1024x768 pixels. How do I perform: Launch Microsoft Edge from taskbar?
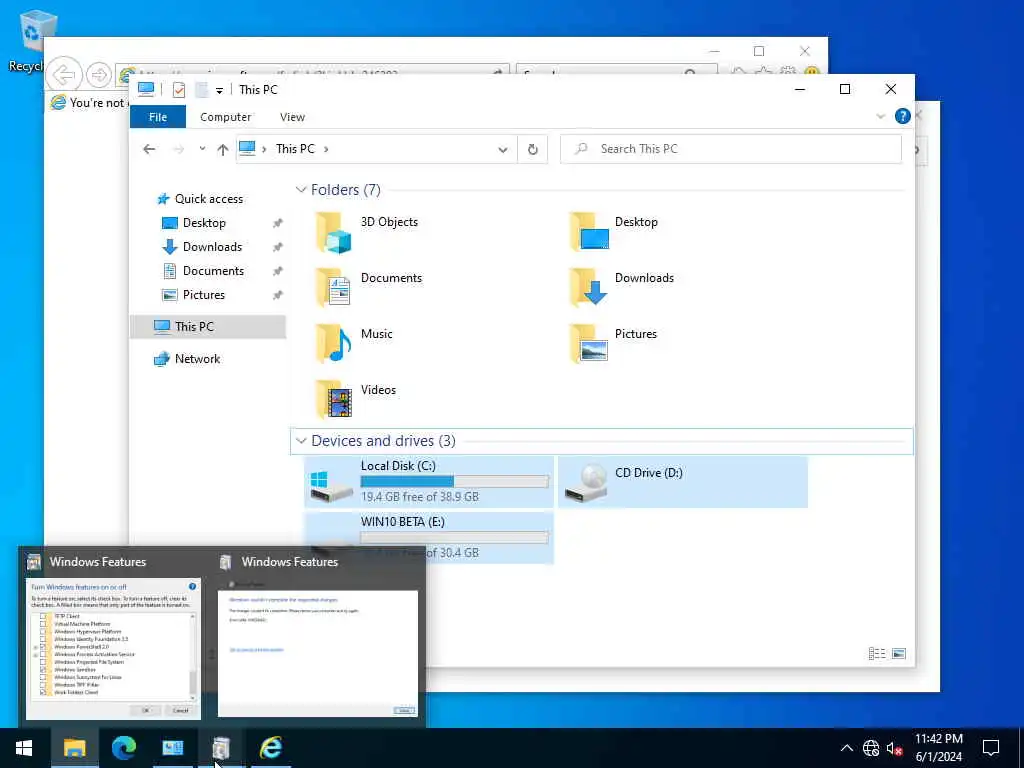tap(123, 748)
